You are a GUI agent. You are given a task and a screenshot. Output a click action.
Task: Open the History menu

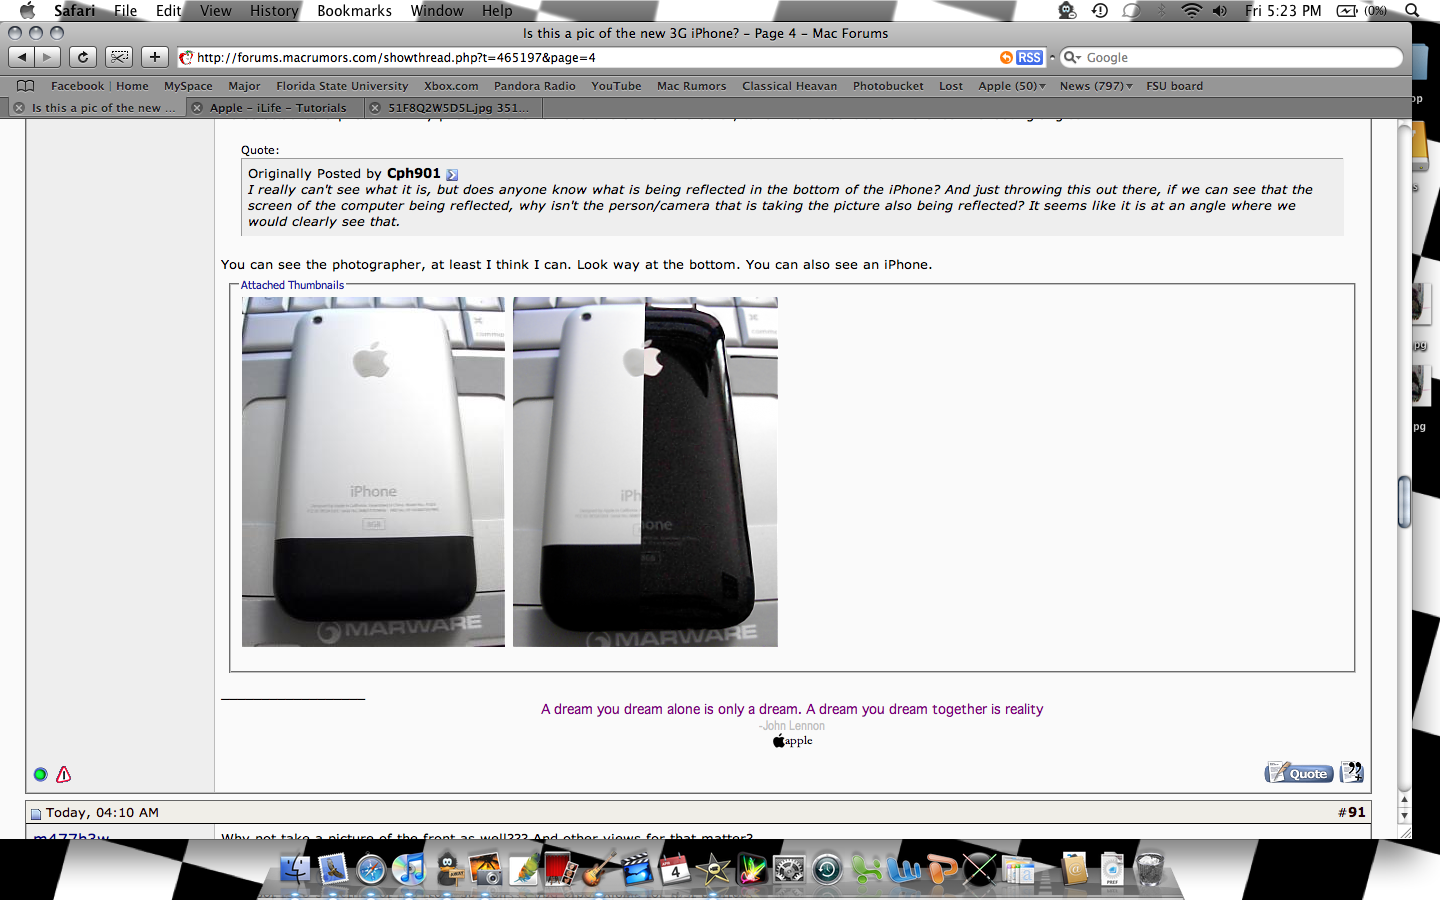(274, 11)
